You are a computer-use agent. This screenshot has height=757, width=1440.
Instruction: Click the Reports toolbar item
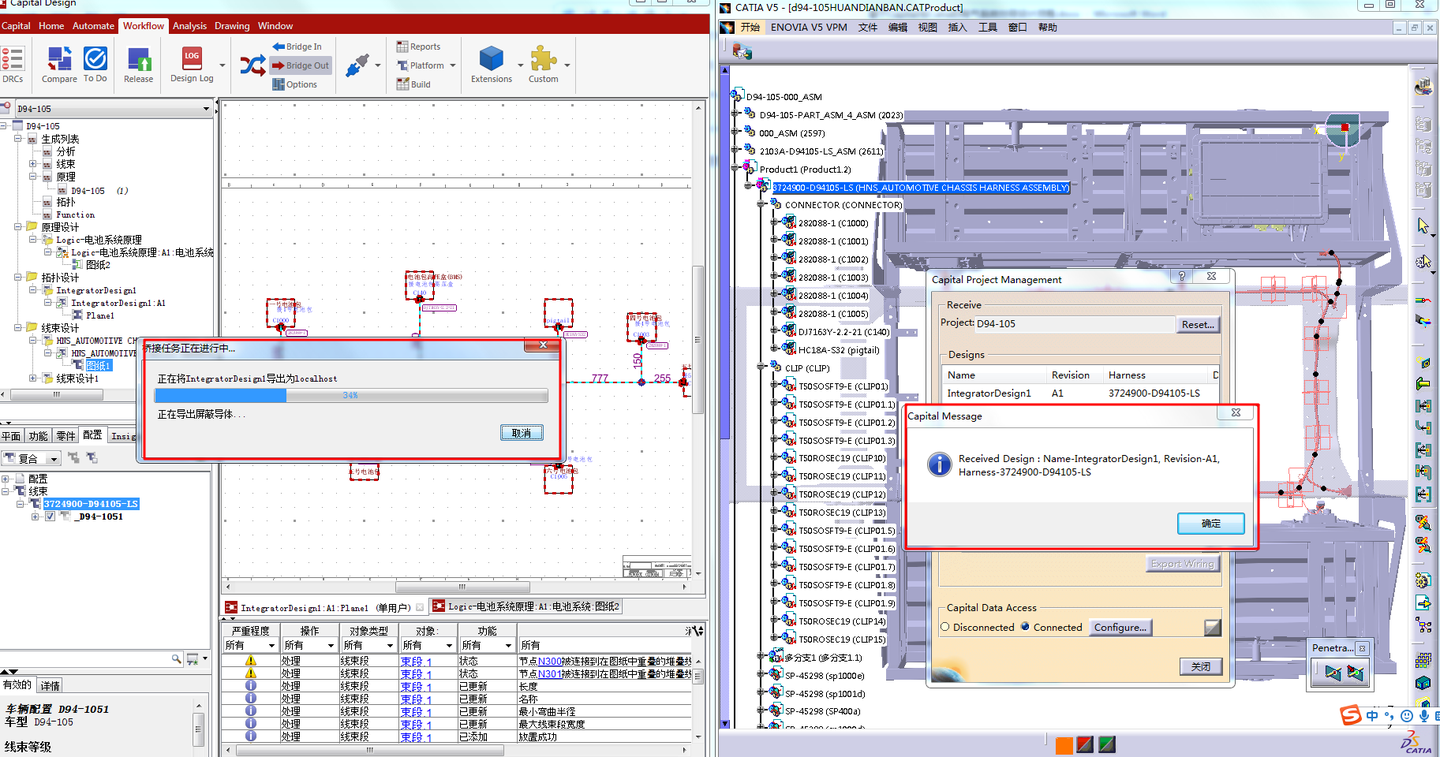point(418,46)
